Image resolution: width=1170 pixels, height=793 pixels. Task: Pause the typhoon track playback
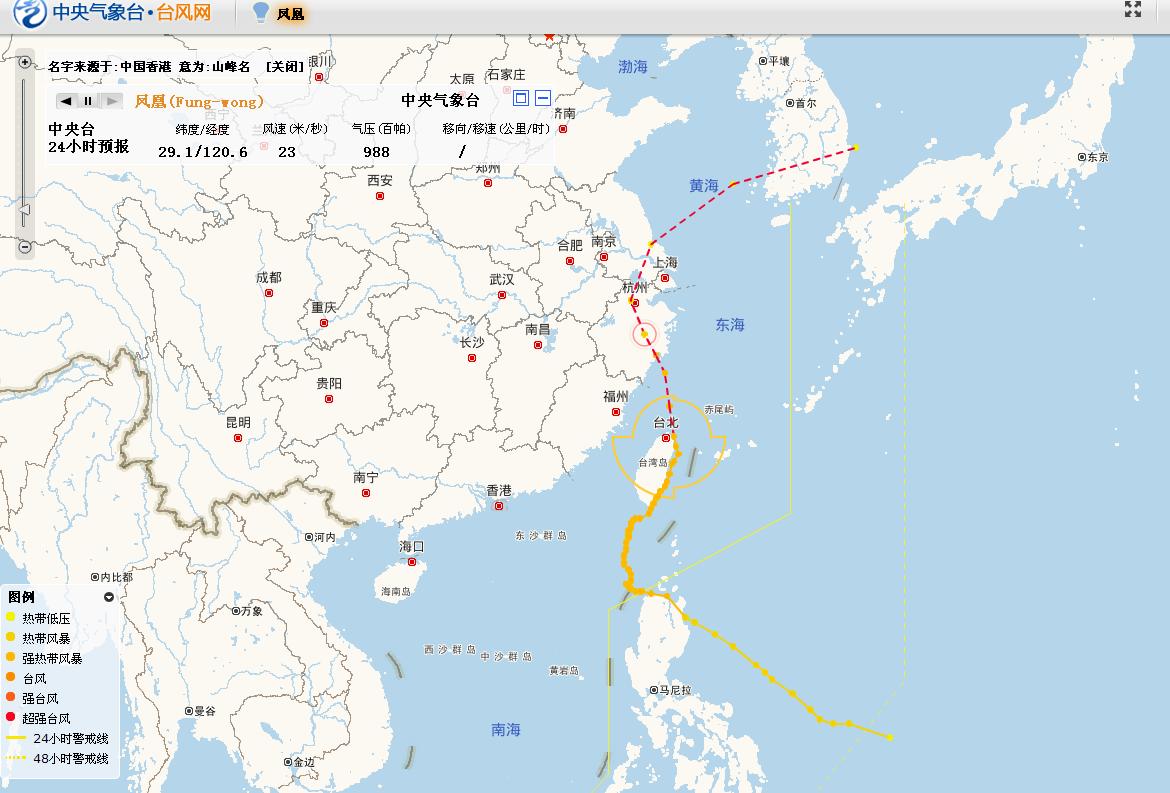click(88, 101)
